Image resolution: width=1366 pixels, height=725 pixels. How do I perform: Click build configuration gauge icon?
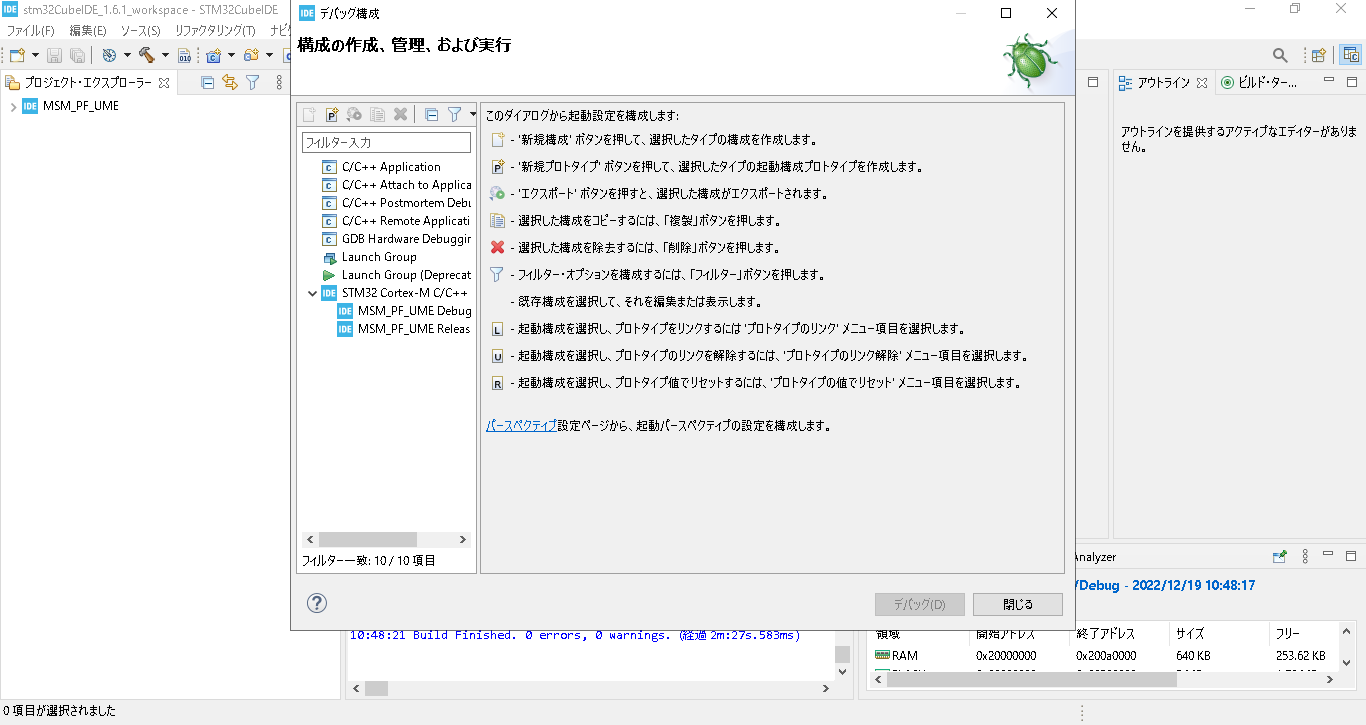pos(110,55)
